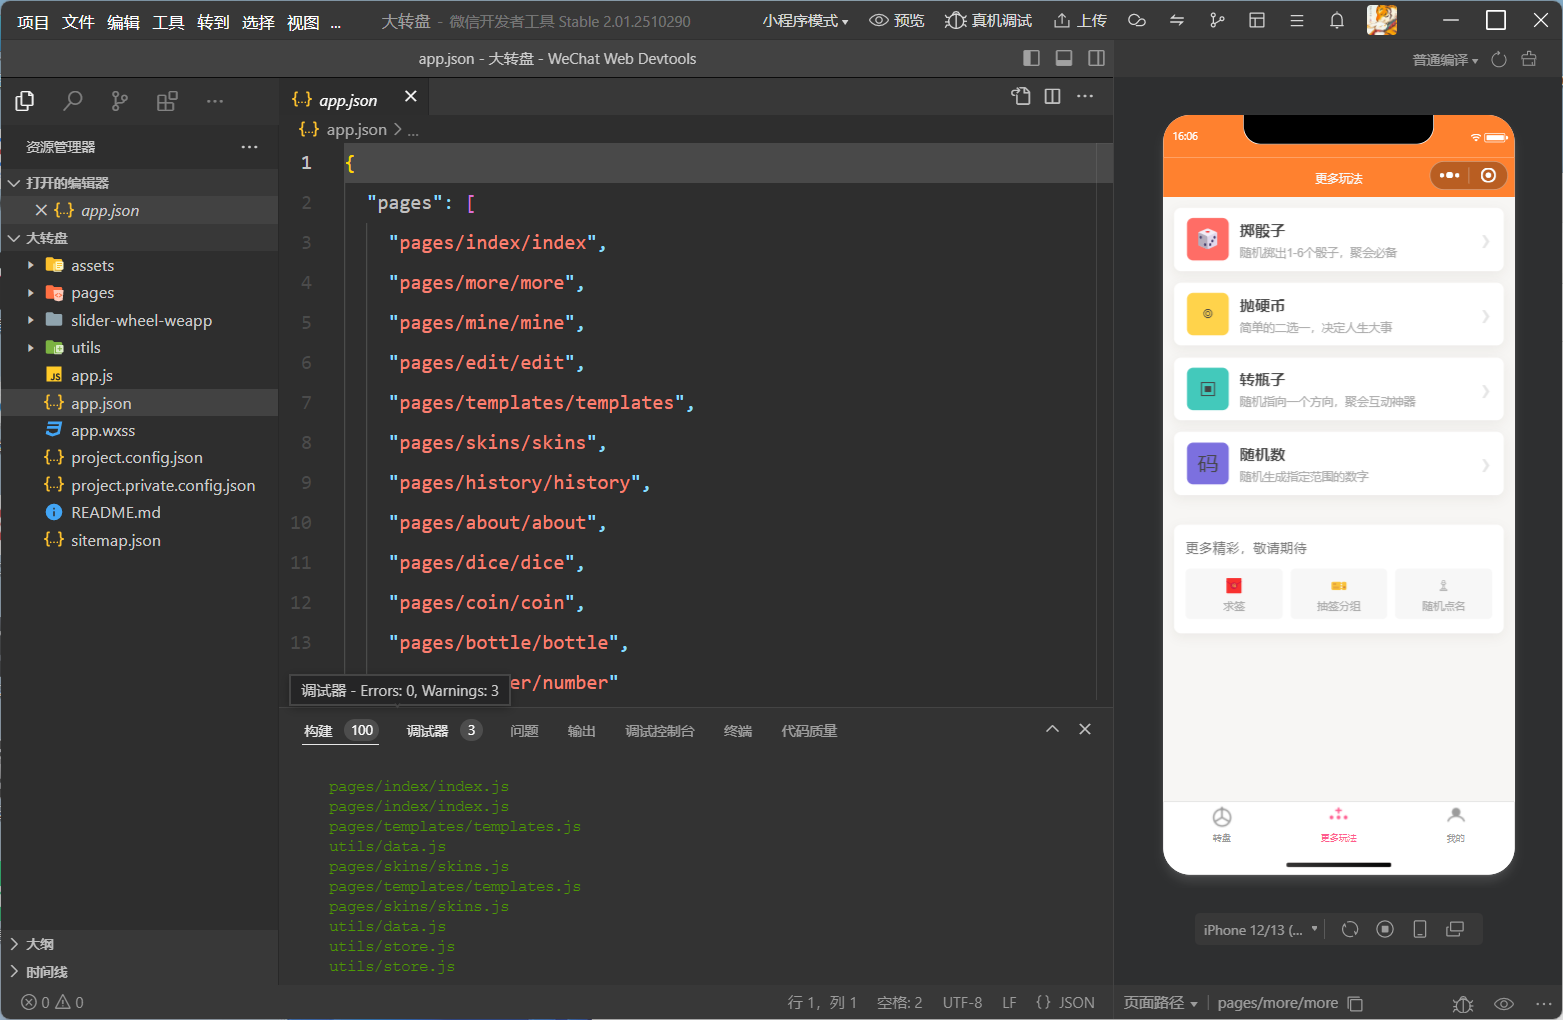Open 普通编译 compile mode dropdown

tap(1445, 60)
